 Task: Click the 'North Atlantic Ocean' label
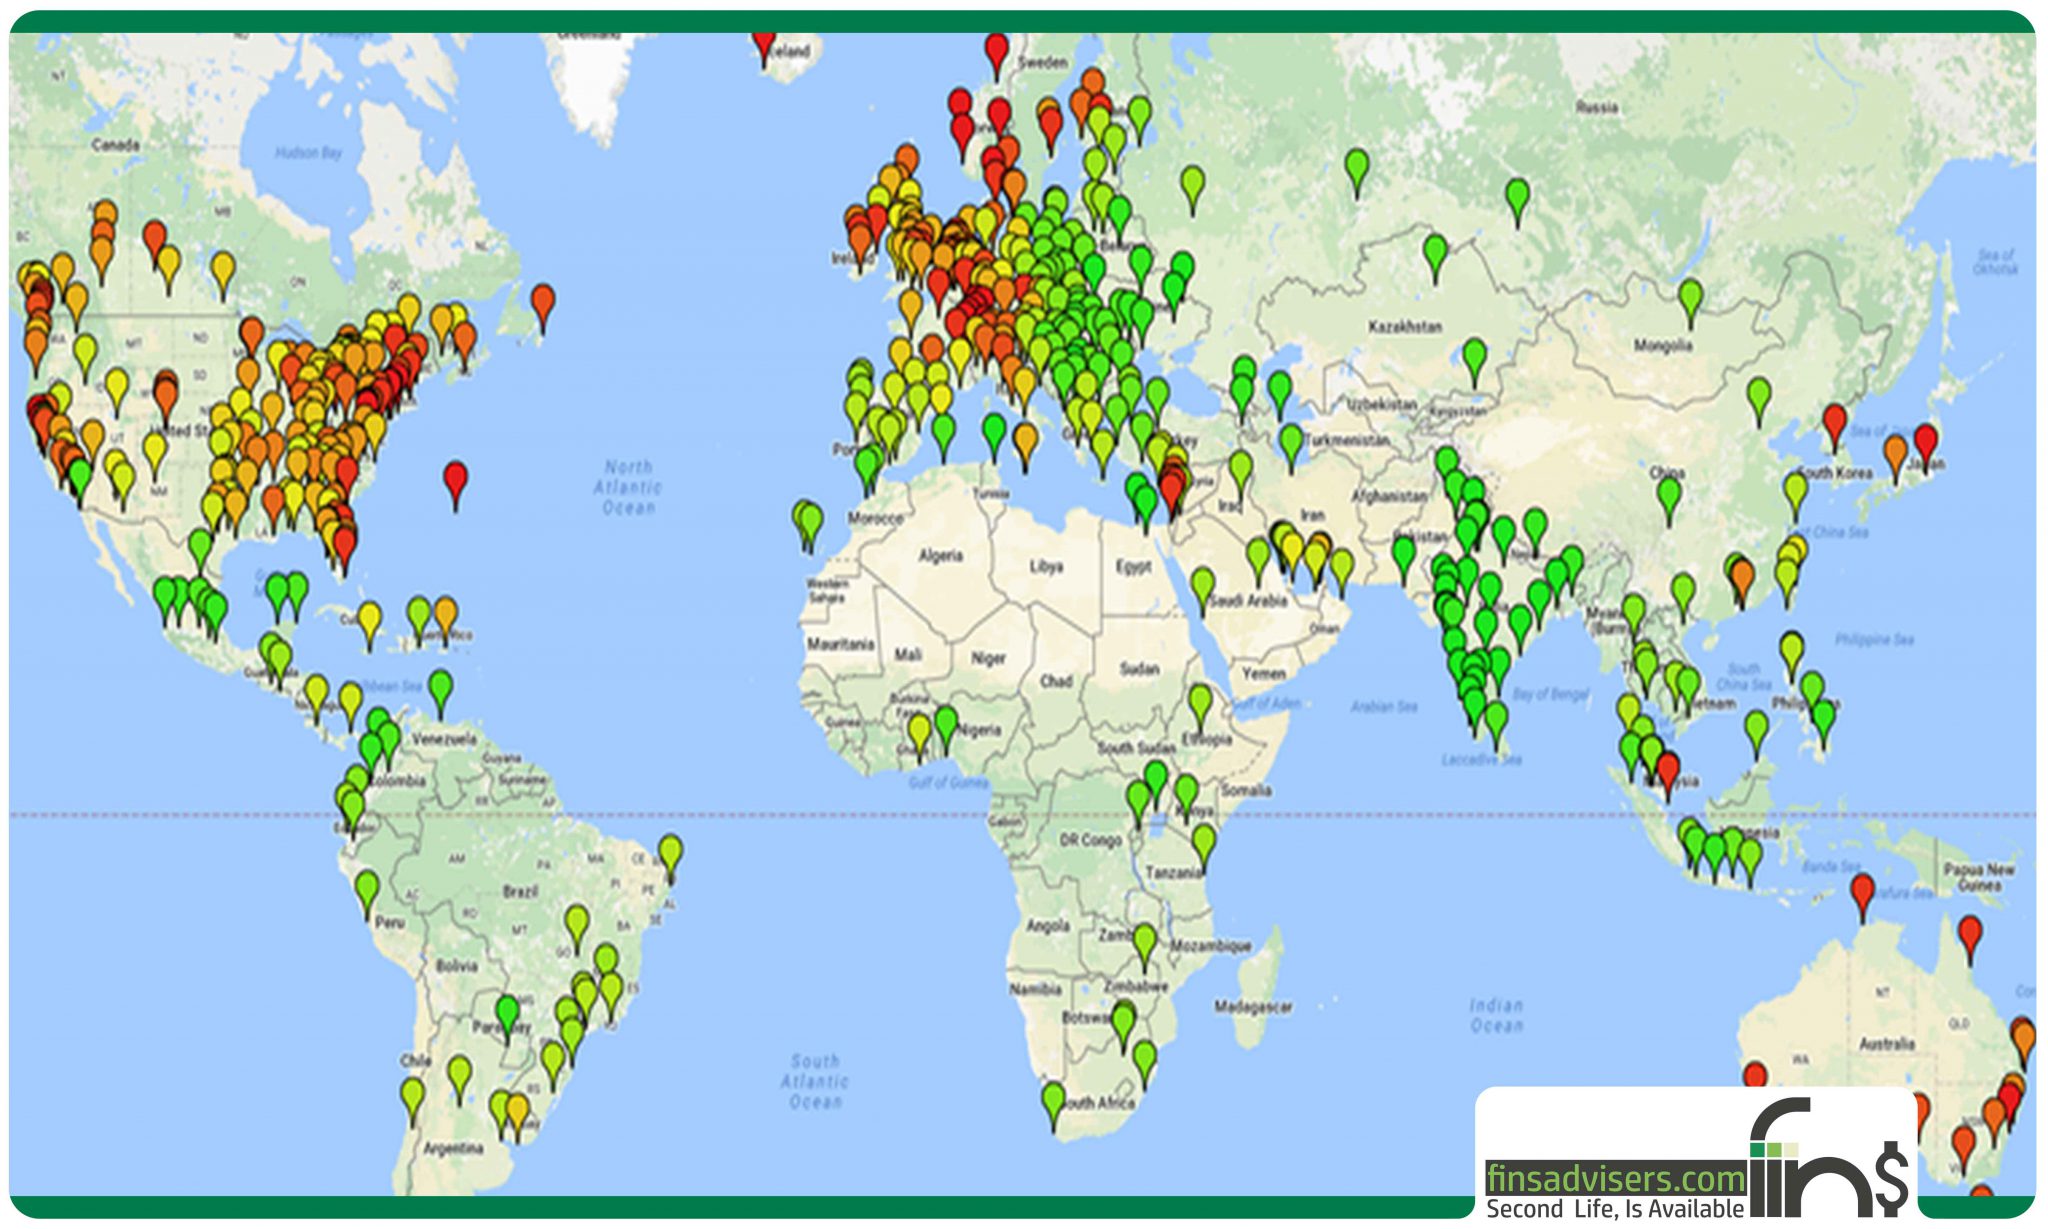(x=628, y=487)
